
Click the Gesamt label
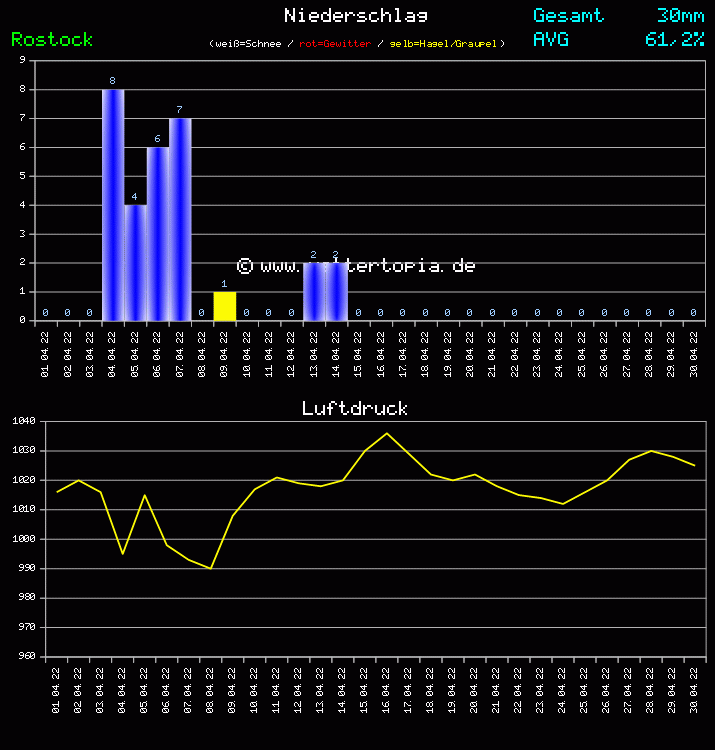[568, 15]
